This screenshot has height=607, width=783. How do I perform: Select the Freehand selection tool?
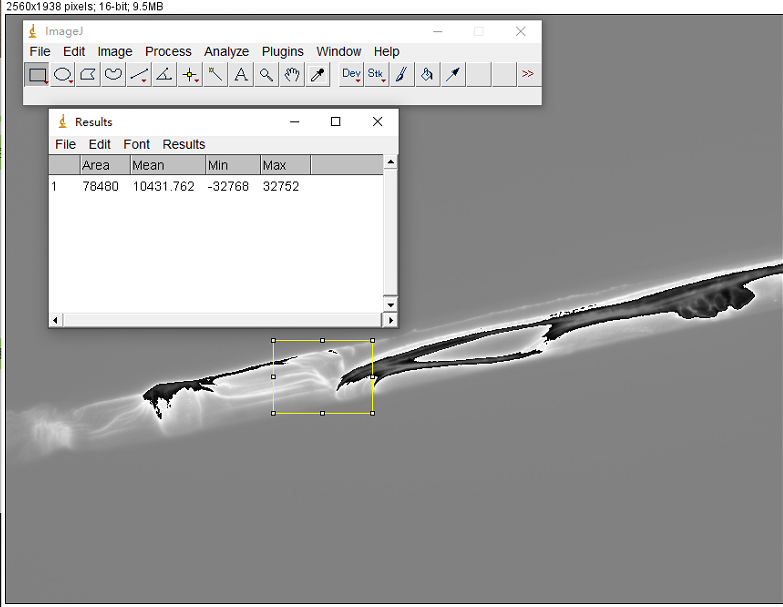click(114, 74)
